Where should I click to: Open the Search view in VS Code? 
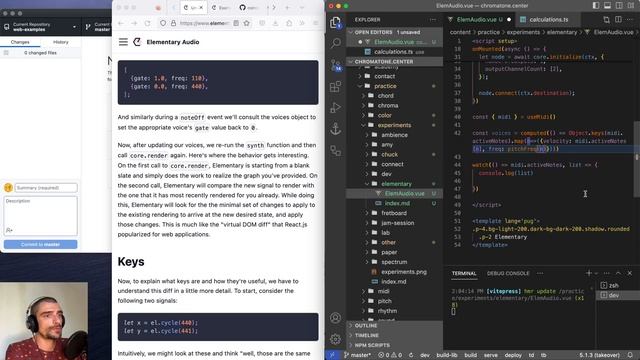[x=336, y=43]
